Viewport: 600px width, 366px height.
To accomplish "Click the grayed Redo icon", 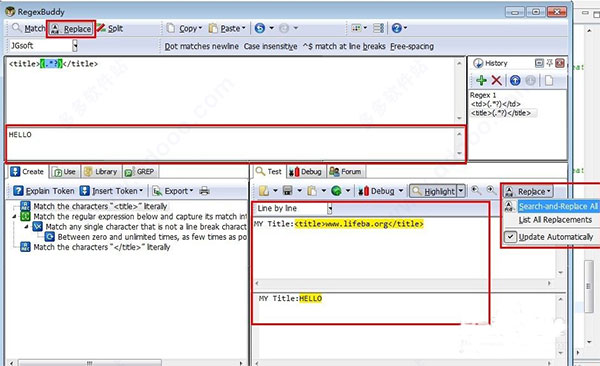I will (x=284, y=28).
